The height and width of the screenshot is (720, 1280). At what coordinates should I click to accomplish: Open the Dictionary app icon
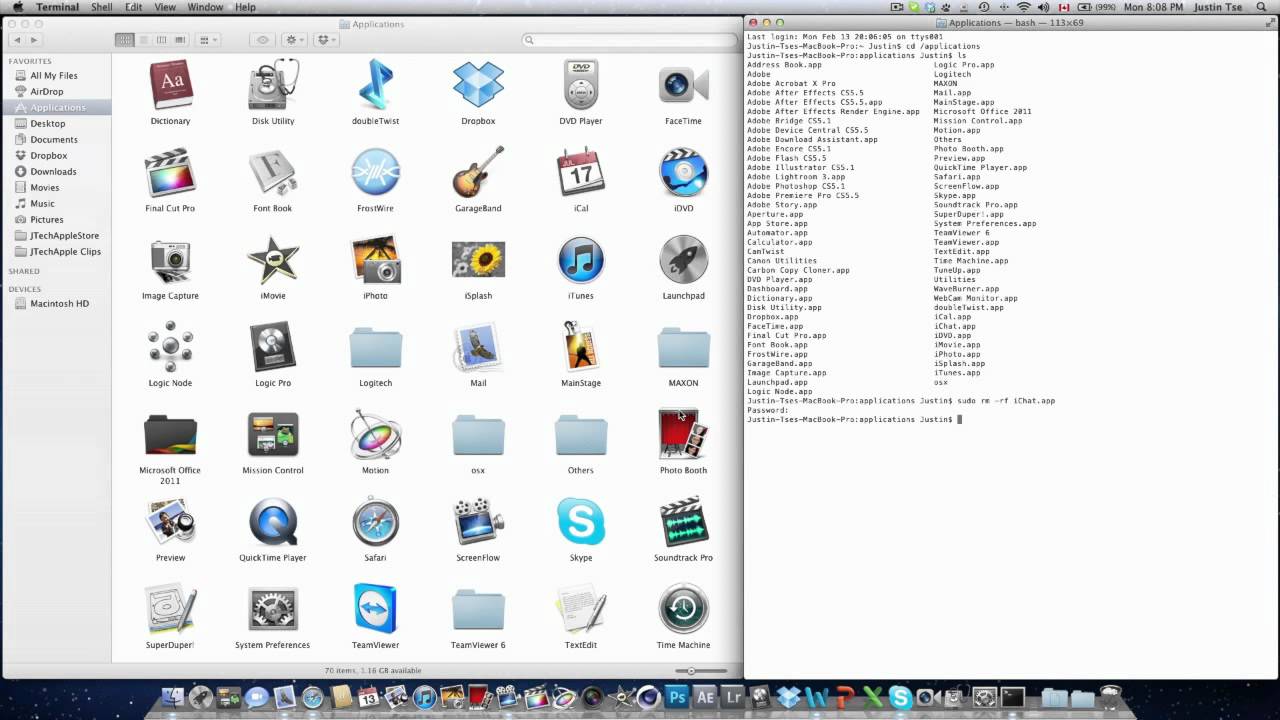tap(170, 85)
